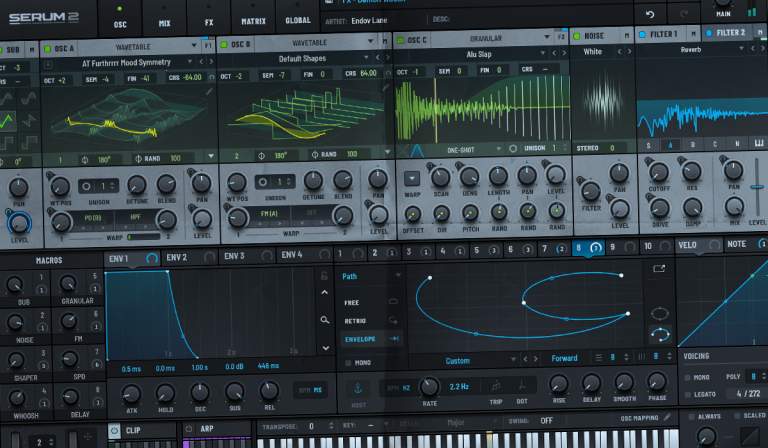768x448 pixels.
Task: Select the green triangle sub waveform
Action: pyautogui.click(x=7, y=120)
